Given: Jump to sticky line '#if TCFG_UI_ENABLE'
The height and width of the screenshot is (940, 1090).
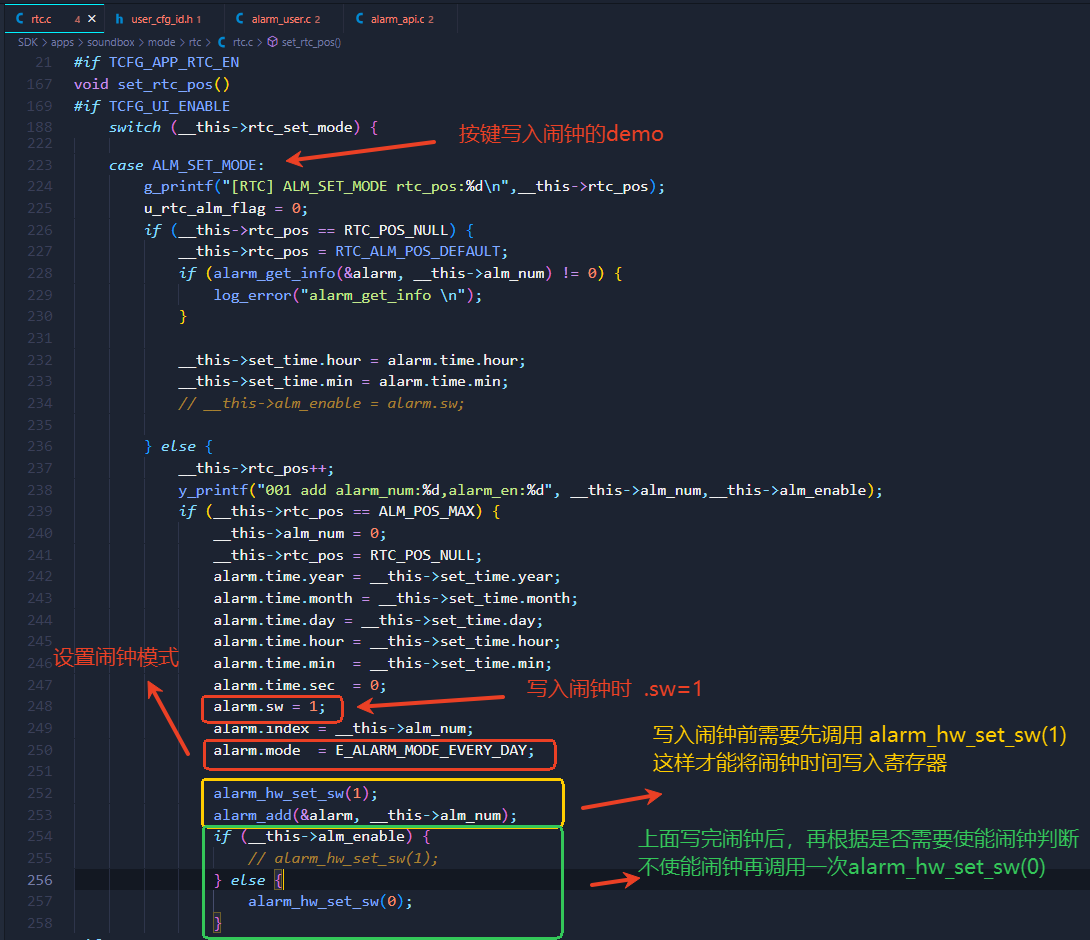Looking at the screenshot, I should 152,106.
